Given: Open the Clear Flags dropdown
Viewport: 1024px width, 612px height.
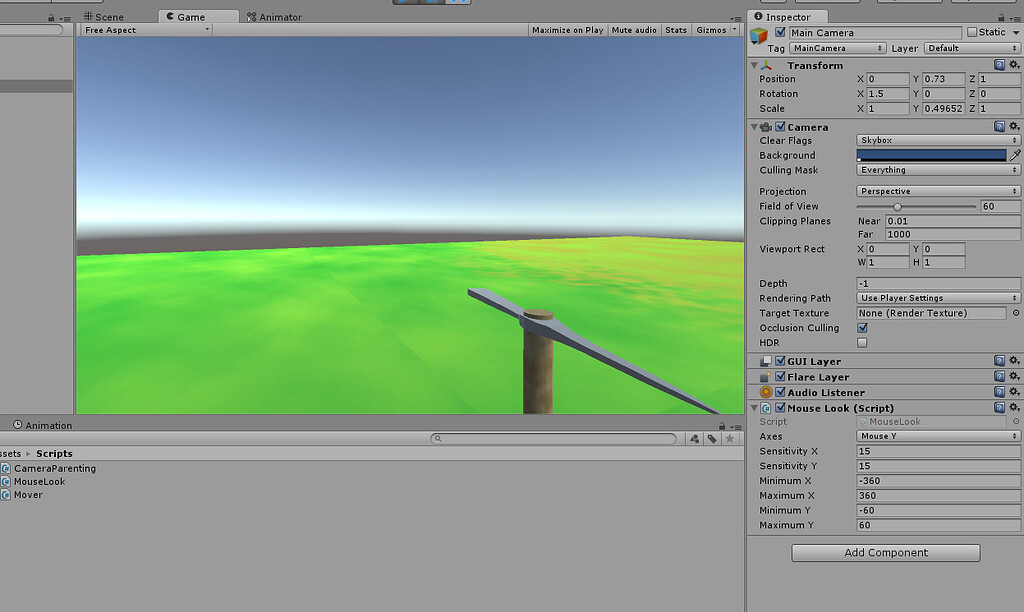Looking at the screenshot, I should 936,140.
